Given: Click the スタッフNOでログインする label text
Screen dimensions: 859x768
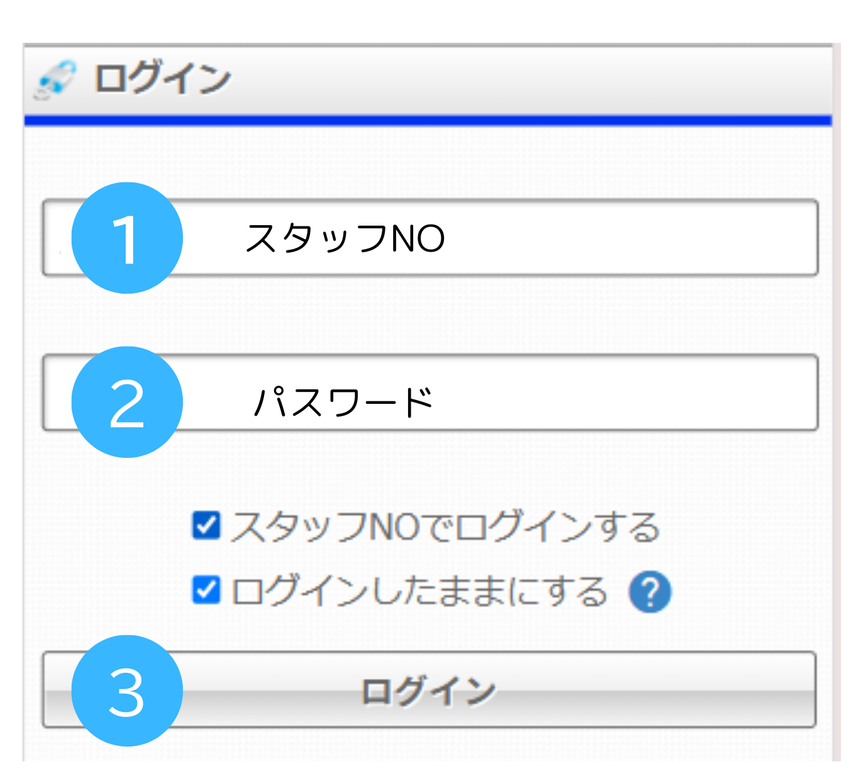Looking at the screenshot, I should pyautogui.click(x=445, y=526).
